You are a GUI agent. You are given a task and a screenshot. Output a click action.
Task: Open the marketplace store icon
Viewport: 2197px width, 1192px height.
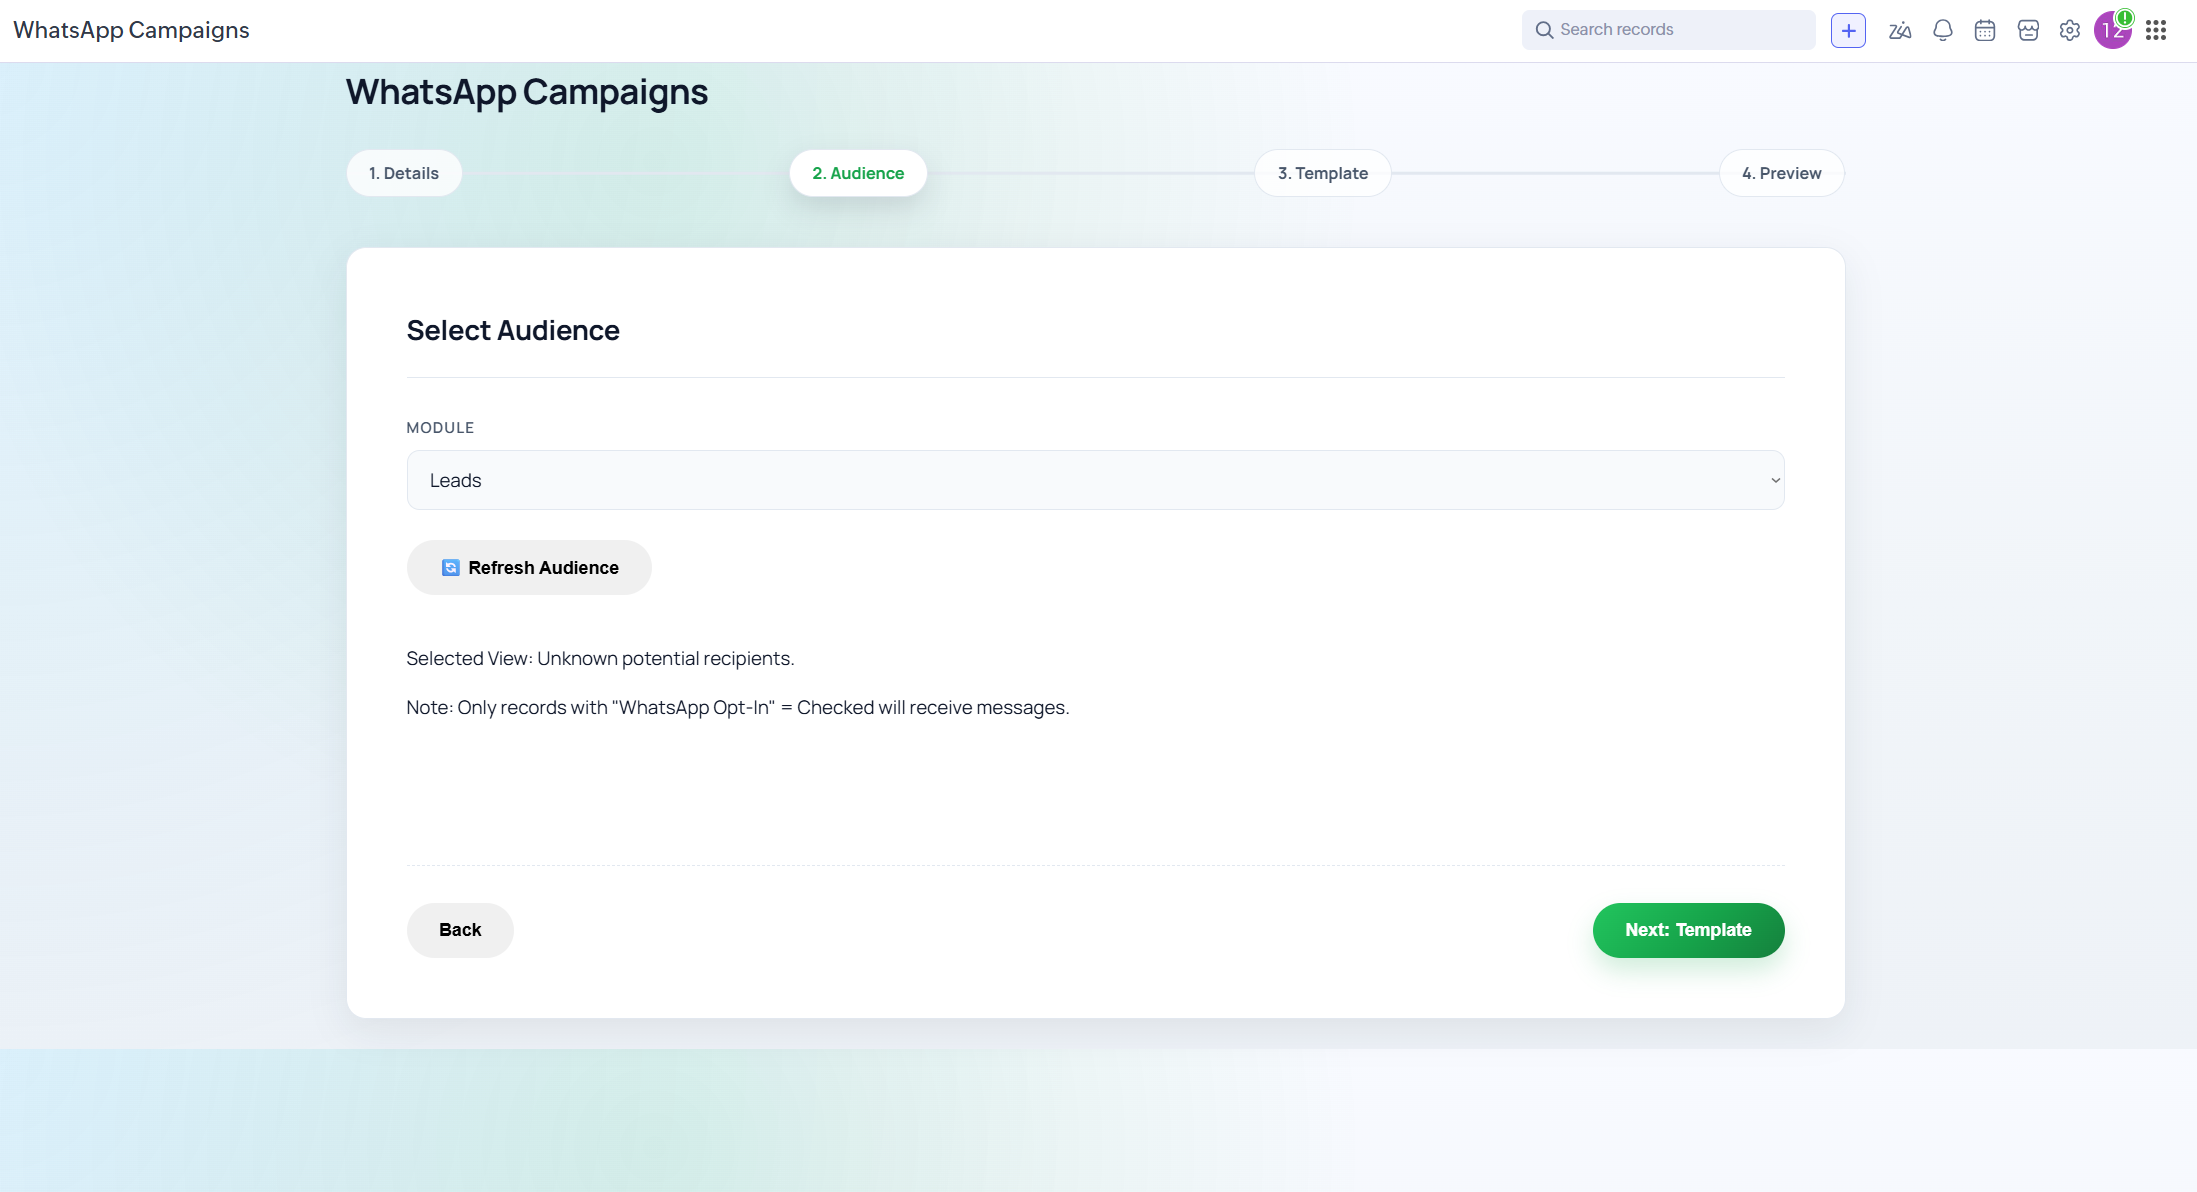coord(2028,30)
